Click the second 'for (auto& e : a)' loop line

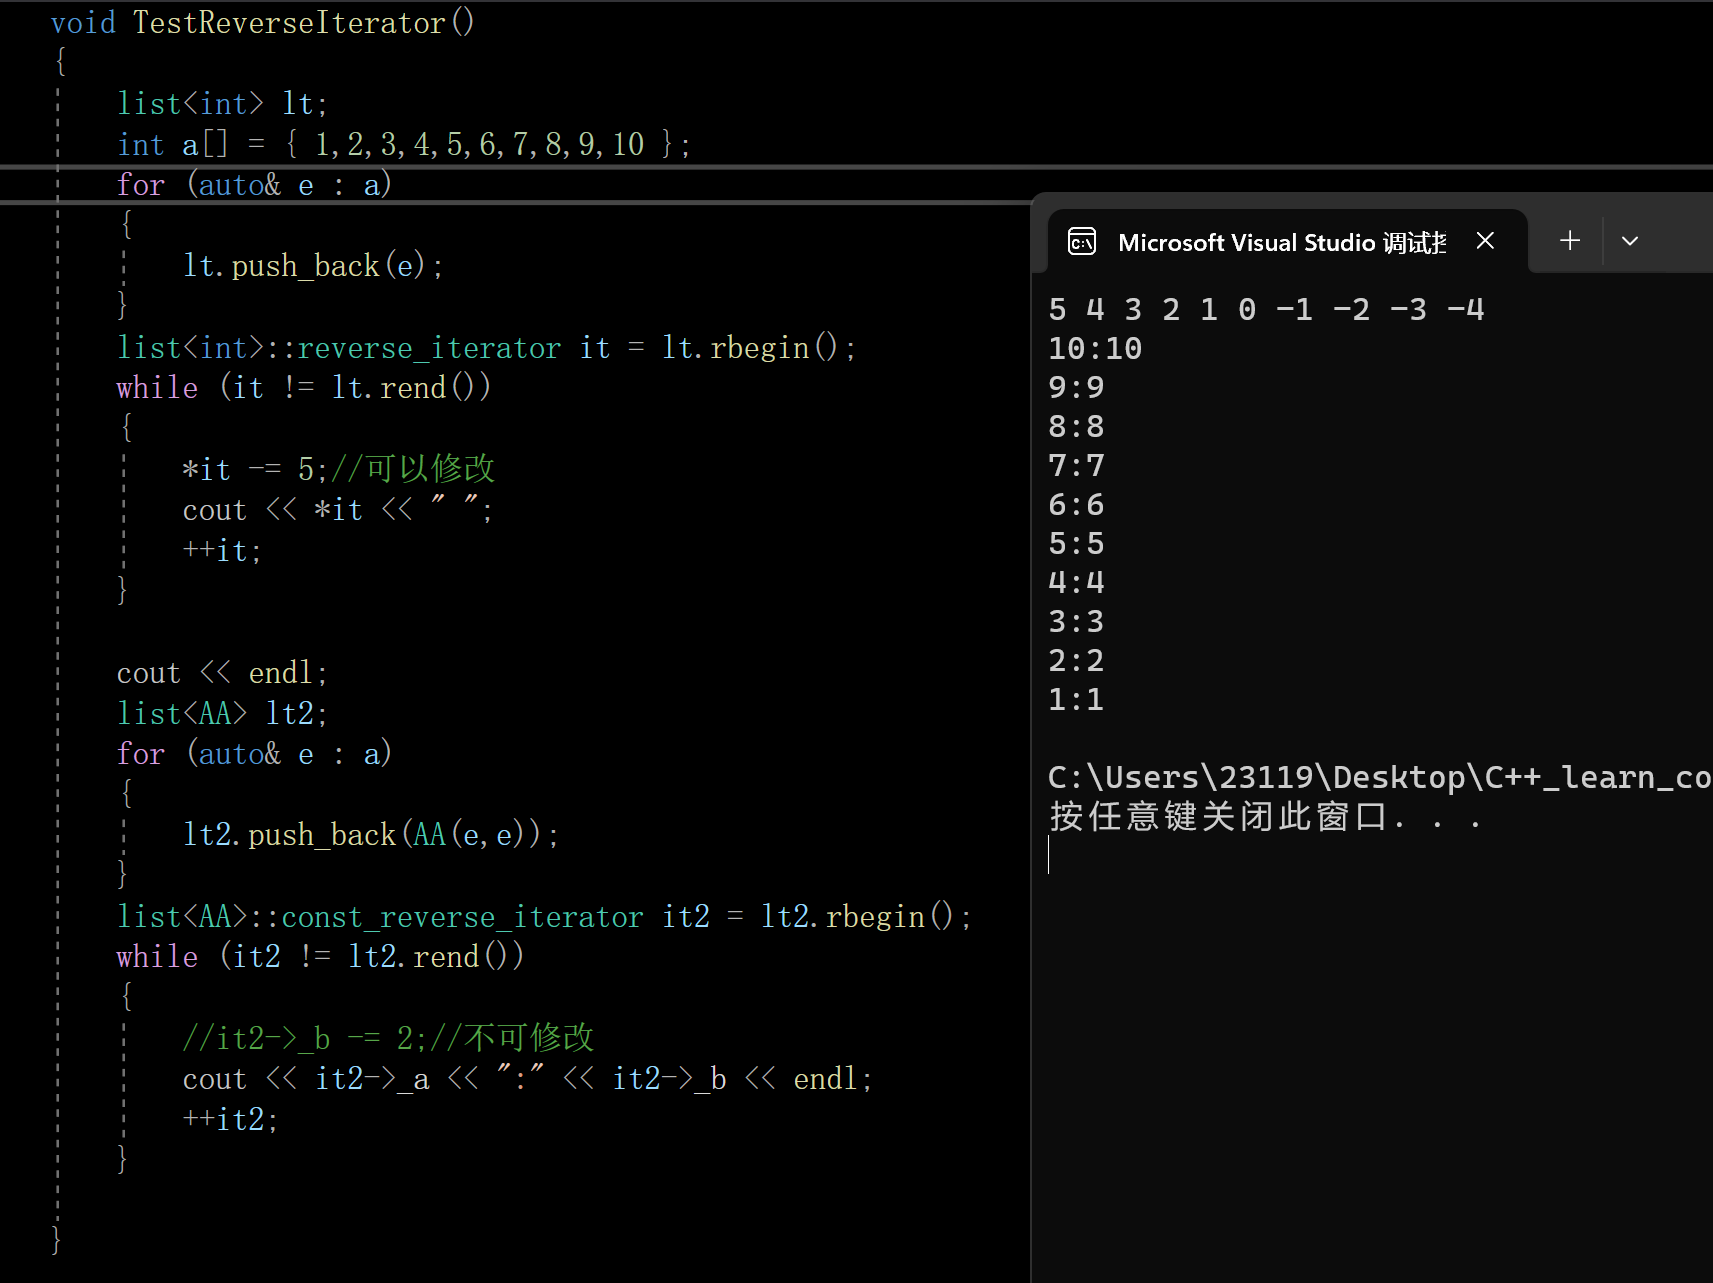tap(254, 754)
